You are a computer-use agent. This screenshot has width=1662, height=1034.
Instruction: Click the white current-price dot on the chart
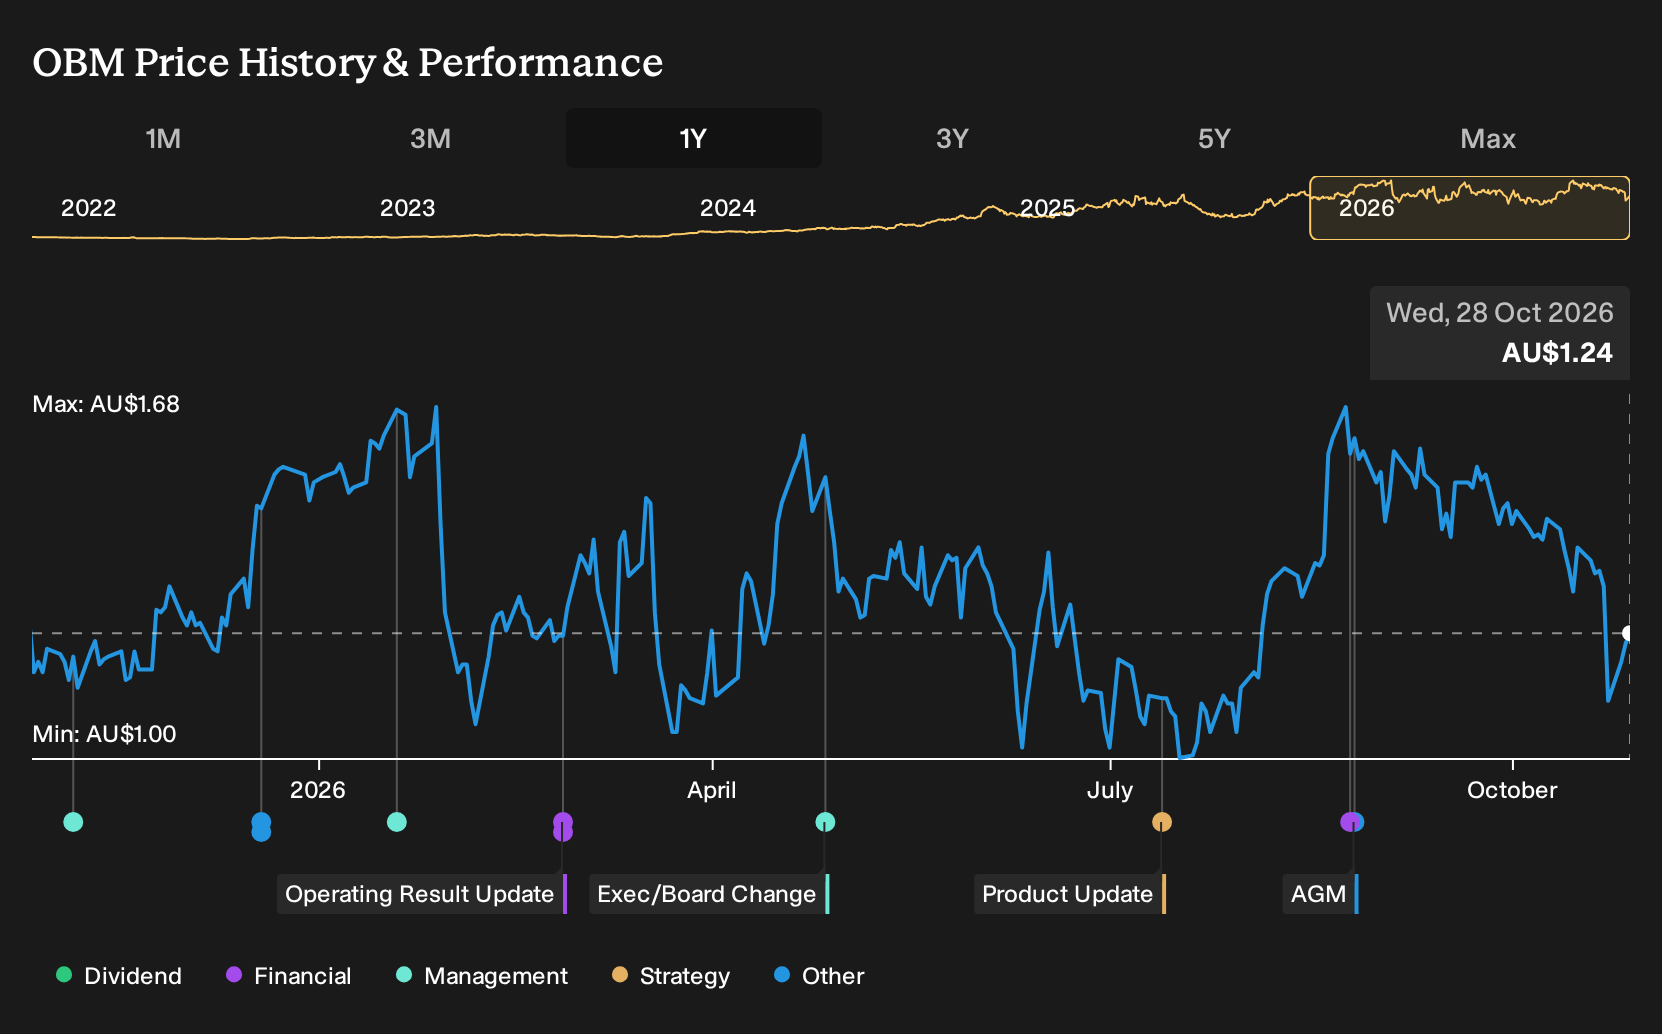click(x=1628, y=633)
